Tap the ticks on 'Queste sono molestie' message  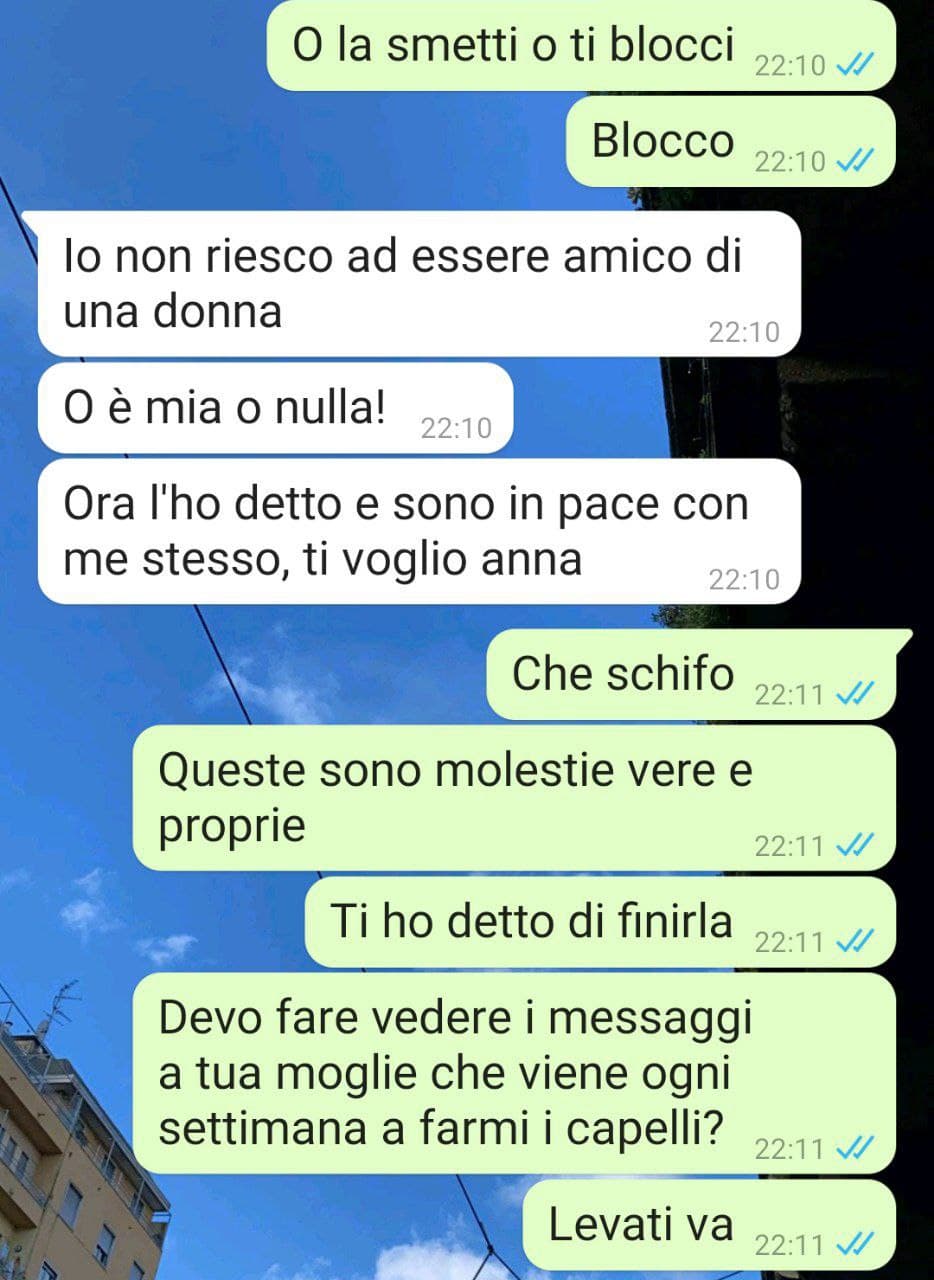click(x=855, y=847)
